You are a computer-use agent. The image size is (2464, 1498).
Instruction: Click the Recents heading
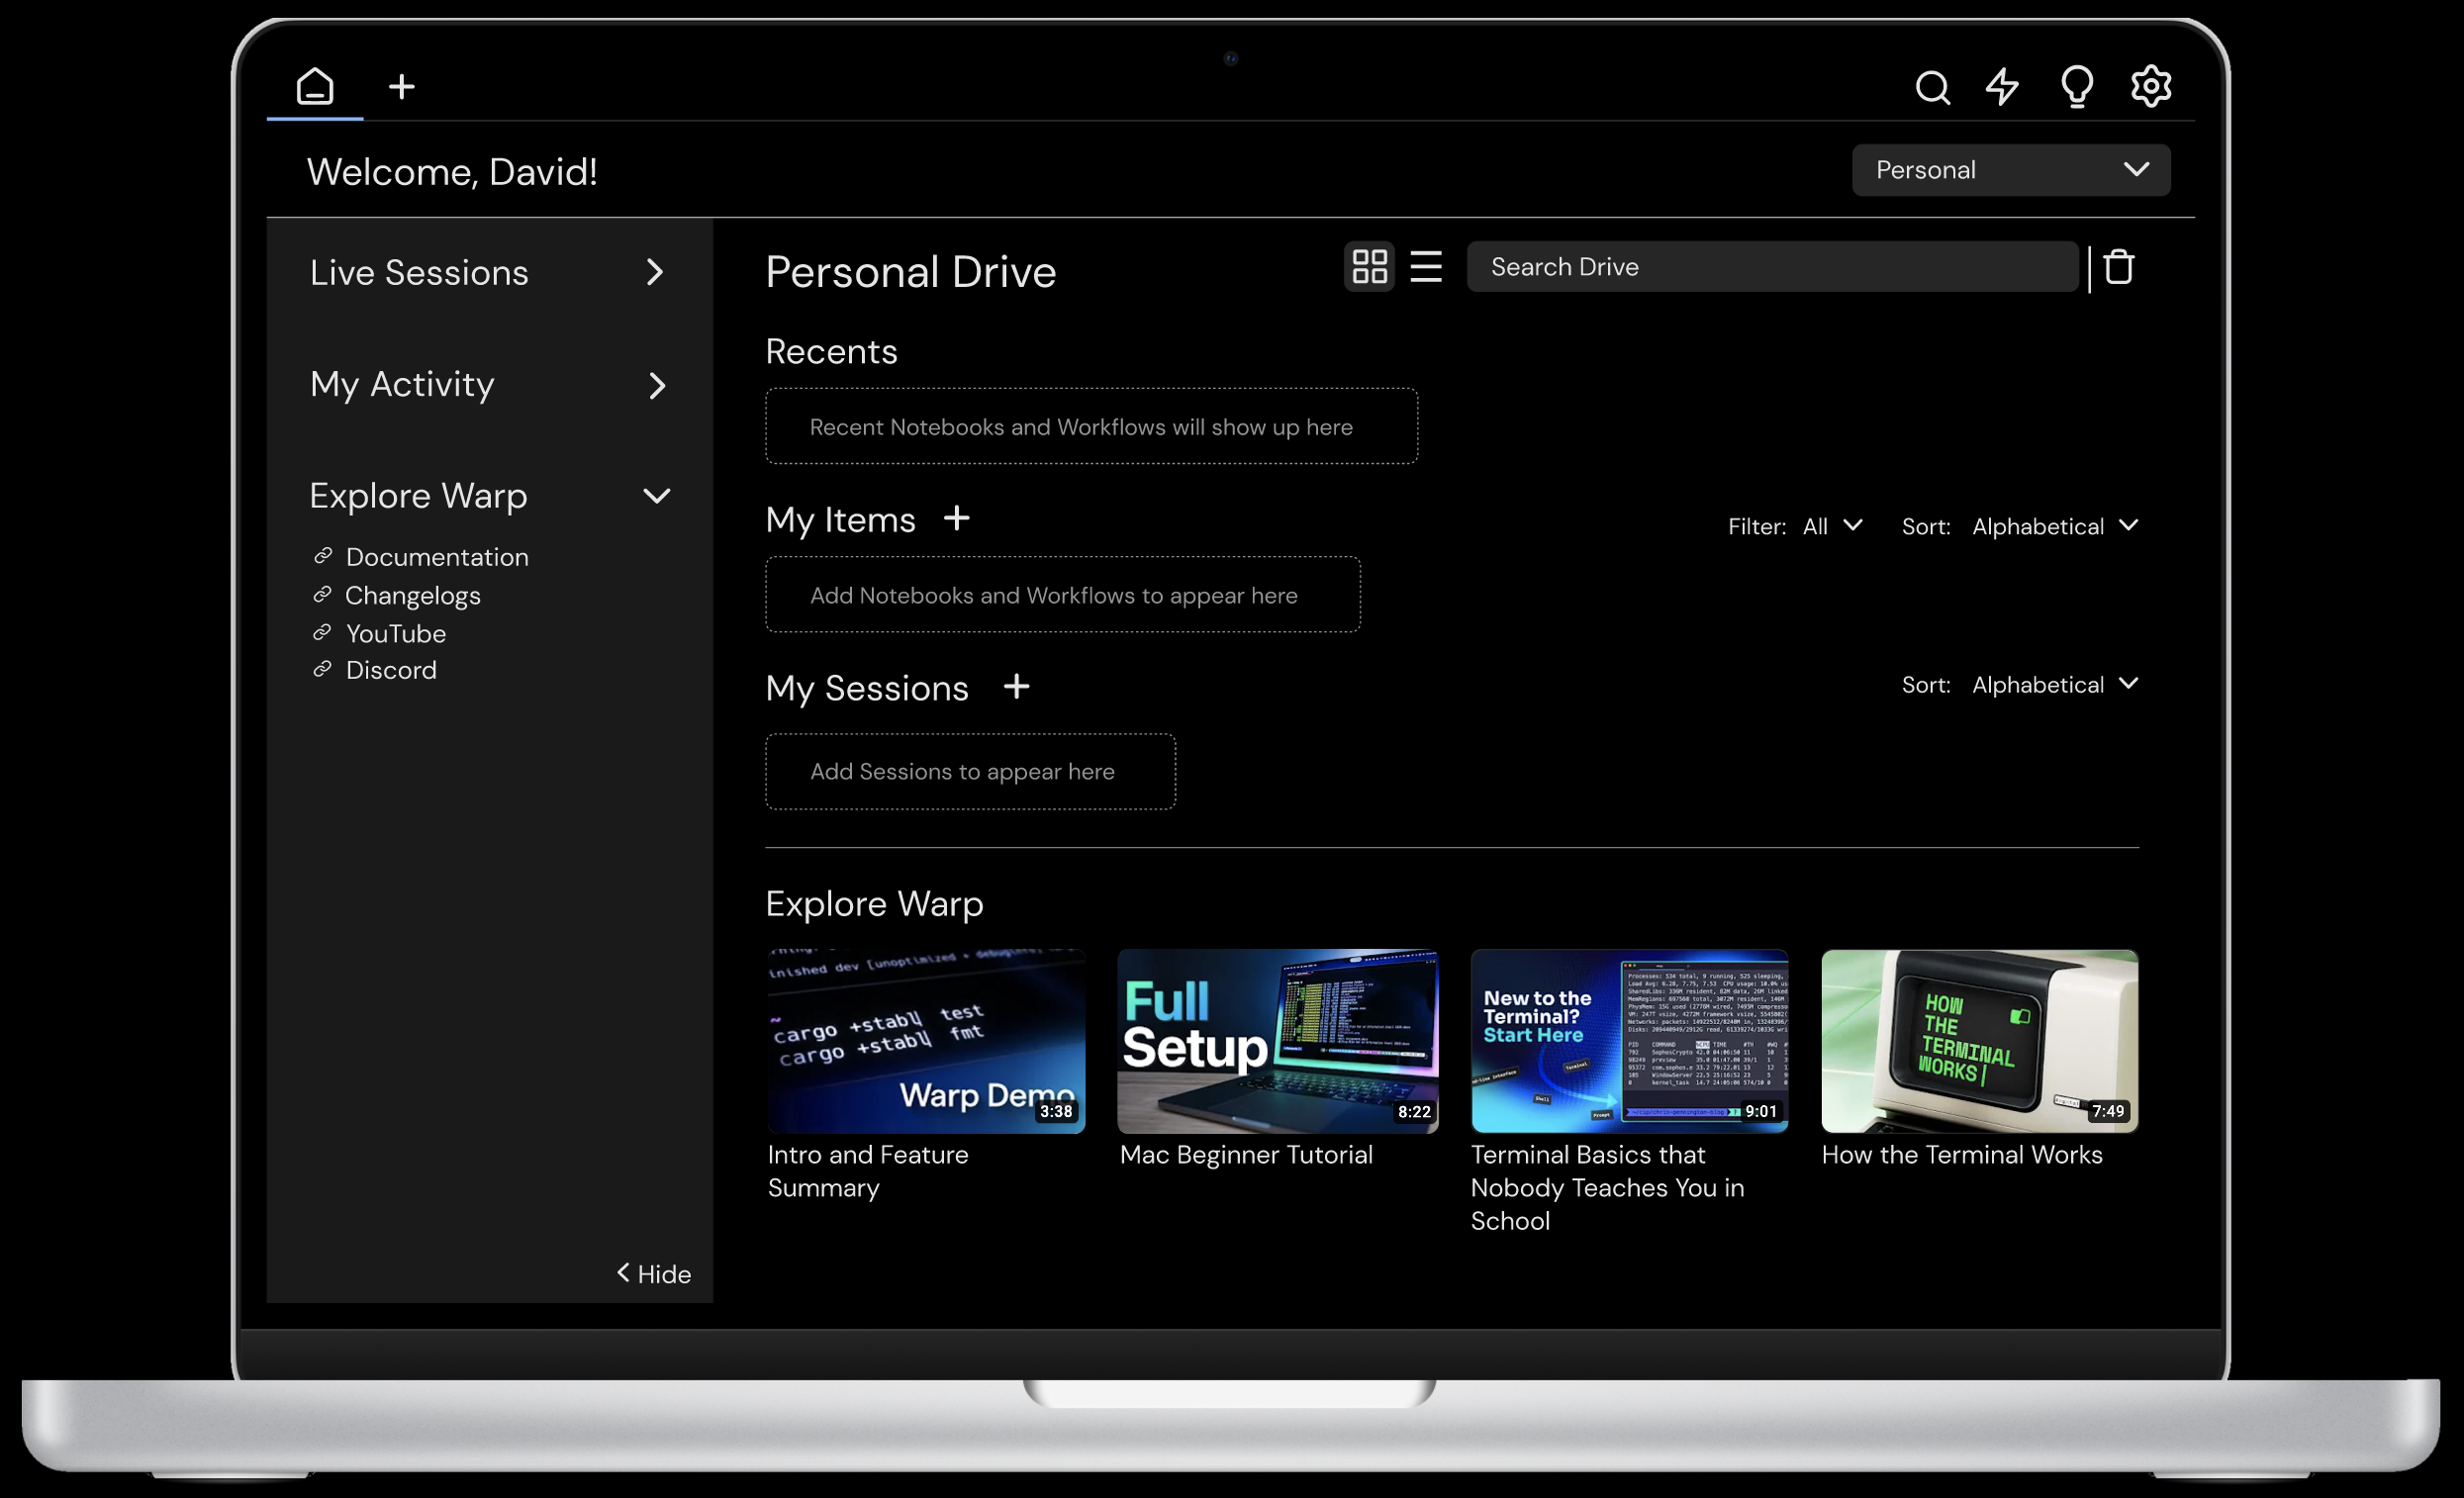tap(832, 352)
